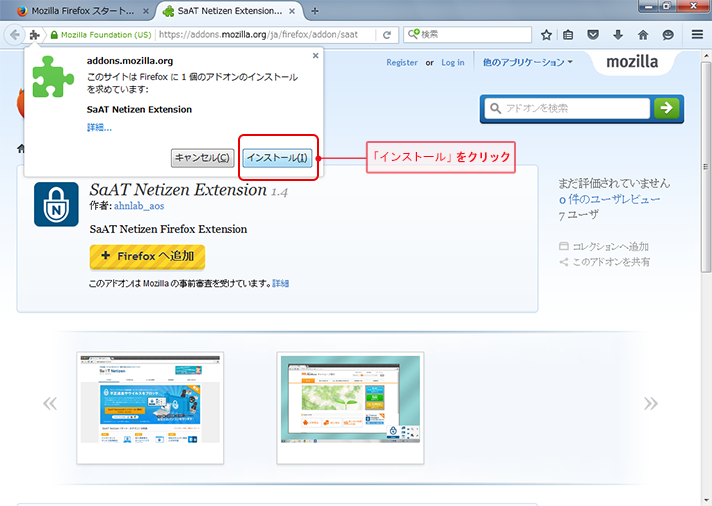The image size is (712, 506).
Task: Click the search engine magnifier icon
Action: coord(413,34)
